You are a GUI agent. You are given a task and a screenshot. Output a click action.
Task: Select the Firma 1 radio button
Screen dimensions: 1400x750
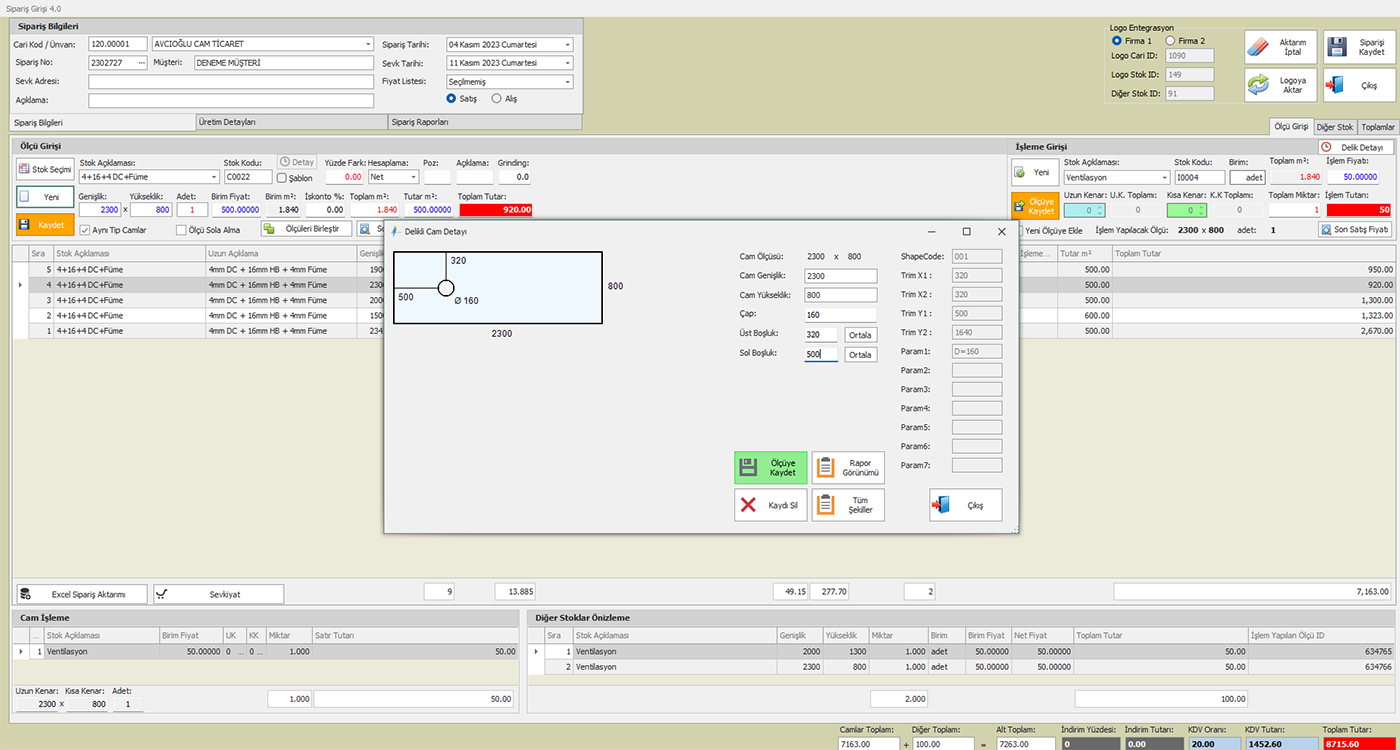[1117, 41]
